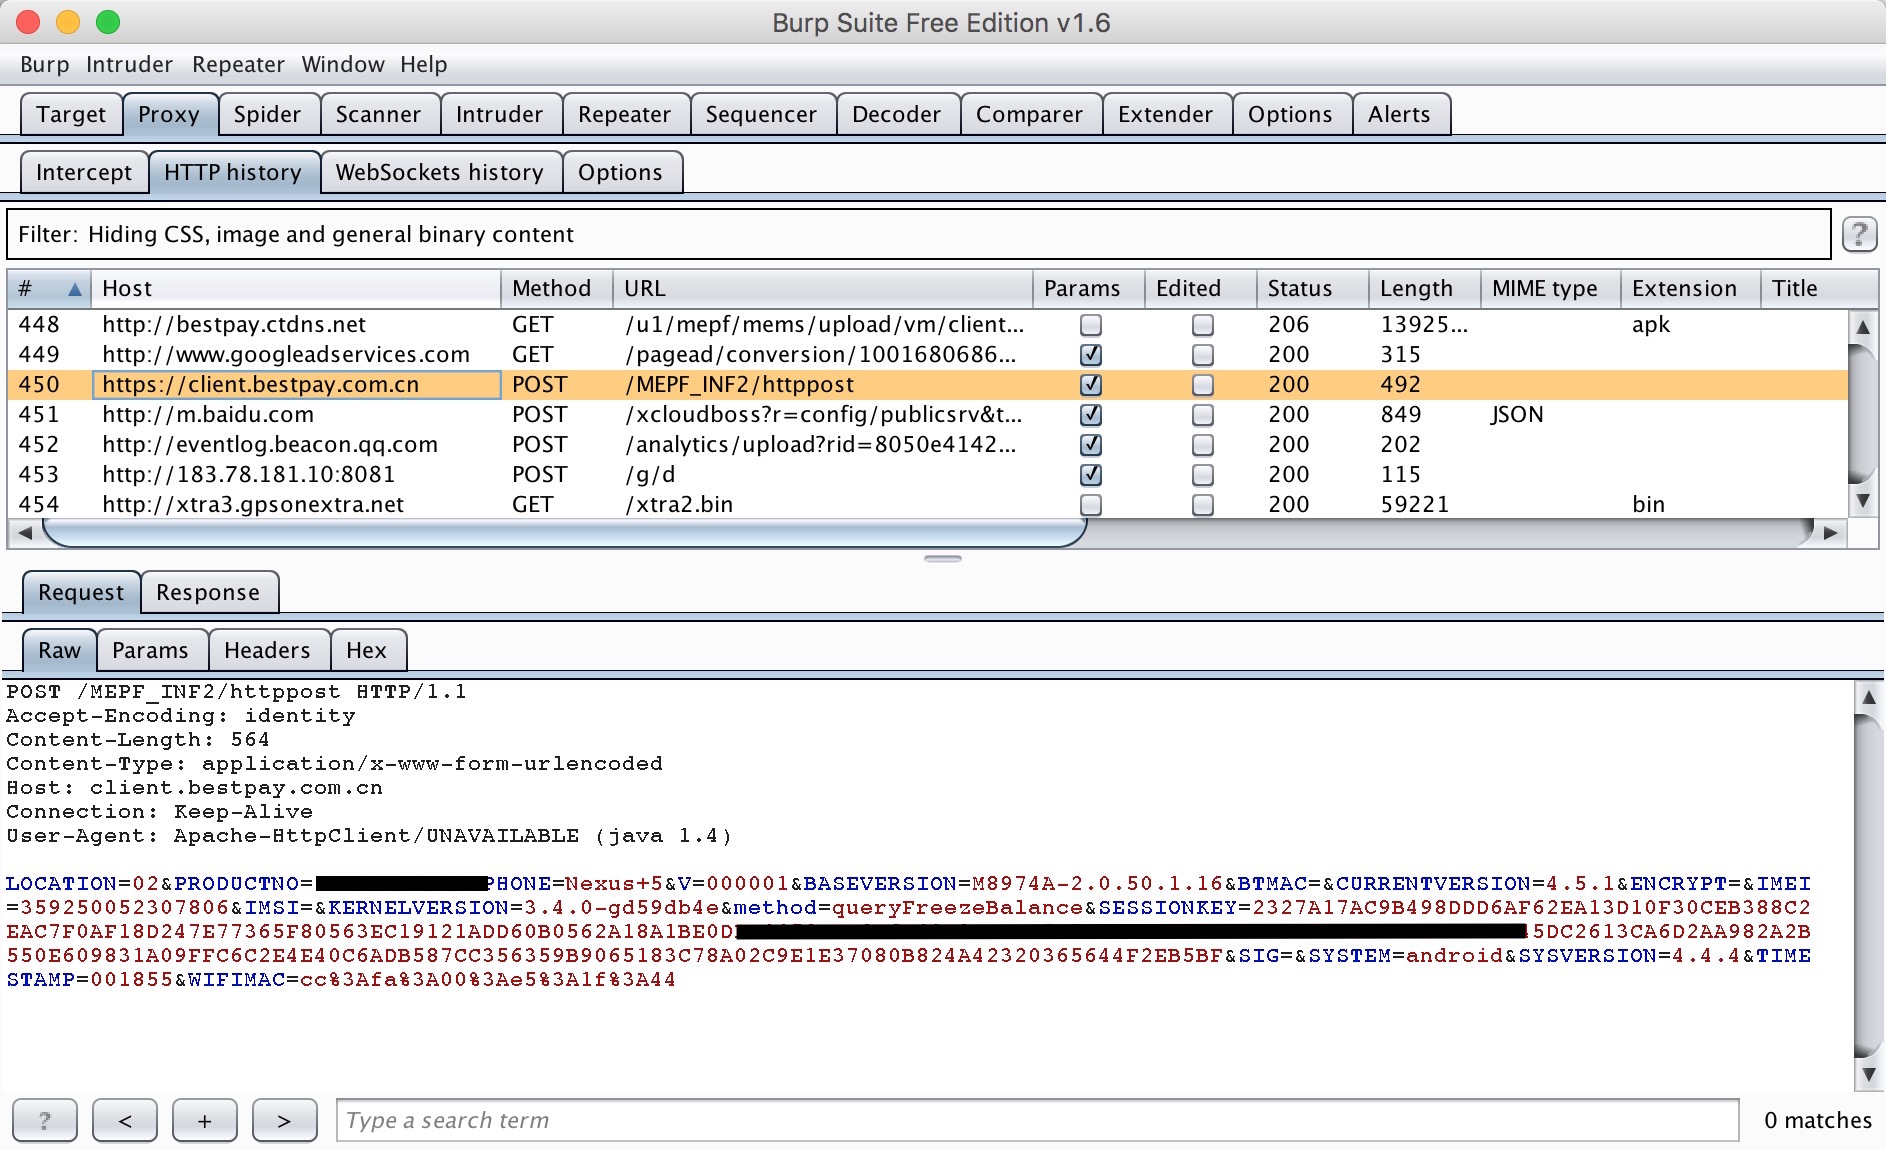
Task: Sort by the Status column header
Action: [1313, 289]
